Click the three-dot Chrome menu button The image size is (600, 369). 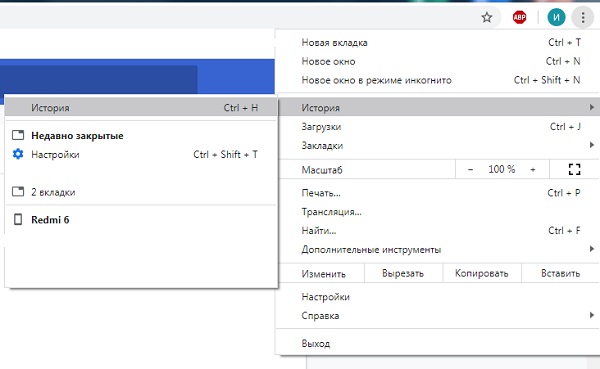click(x=583, y=17)
